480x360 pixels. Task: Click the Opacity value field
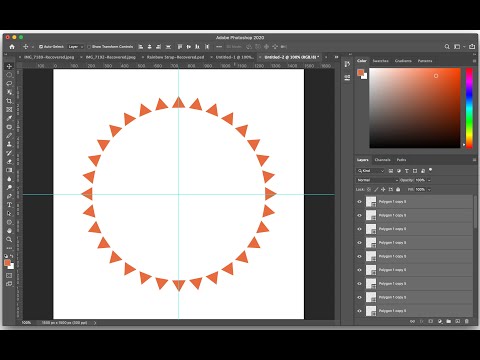pos(420,180)
